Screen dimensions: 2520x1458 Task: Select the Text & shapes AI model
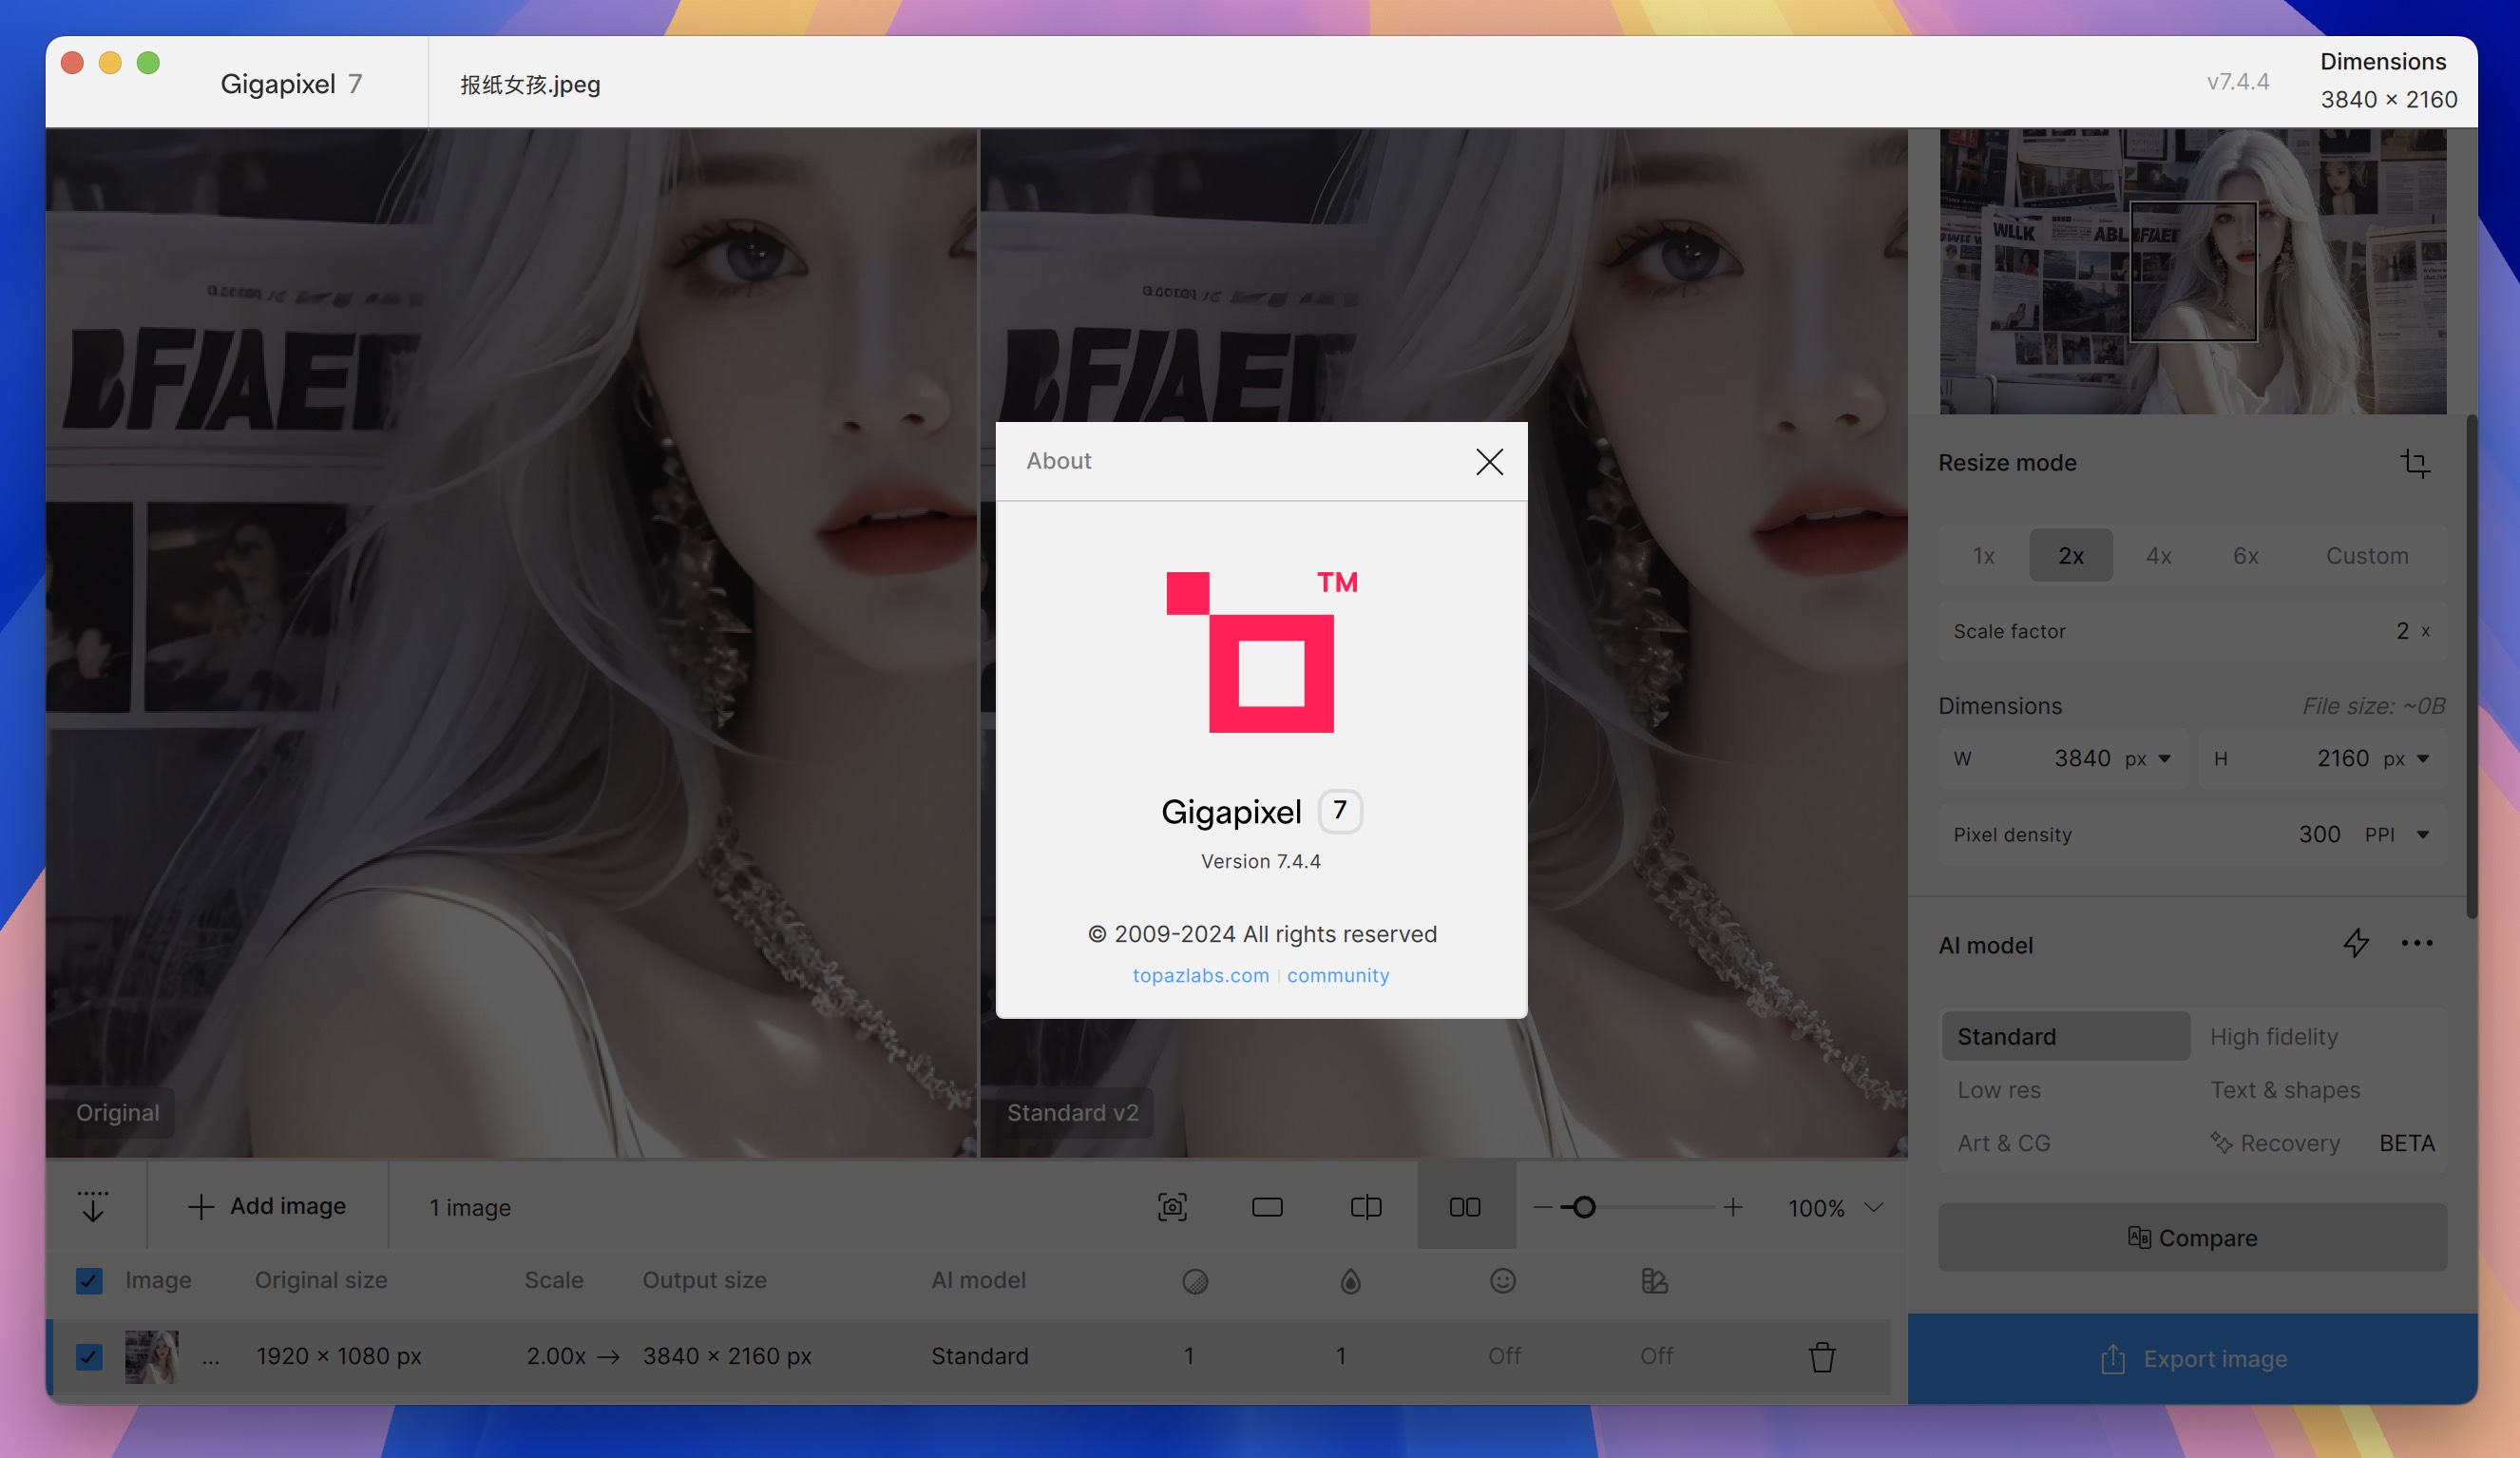[2285, 1090]
